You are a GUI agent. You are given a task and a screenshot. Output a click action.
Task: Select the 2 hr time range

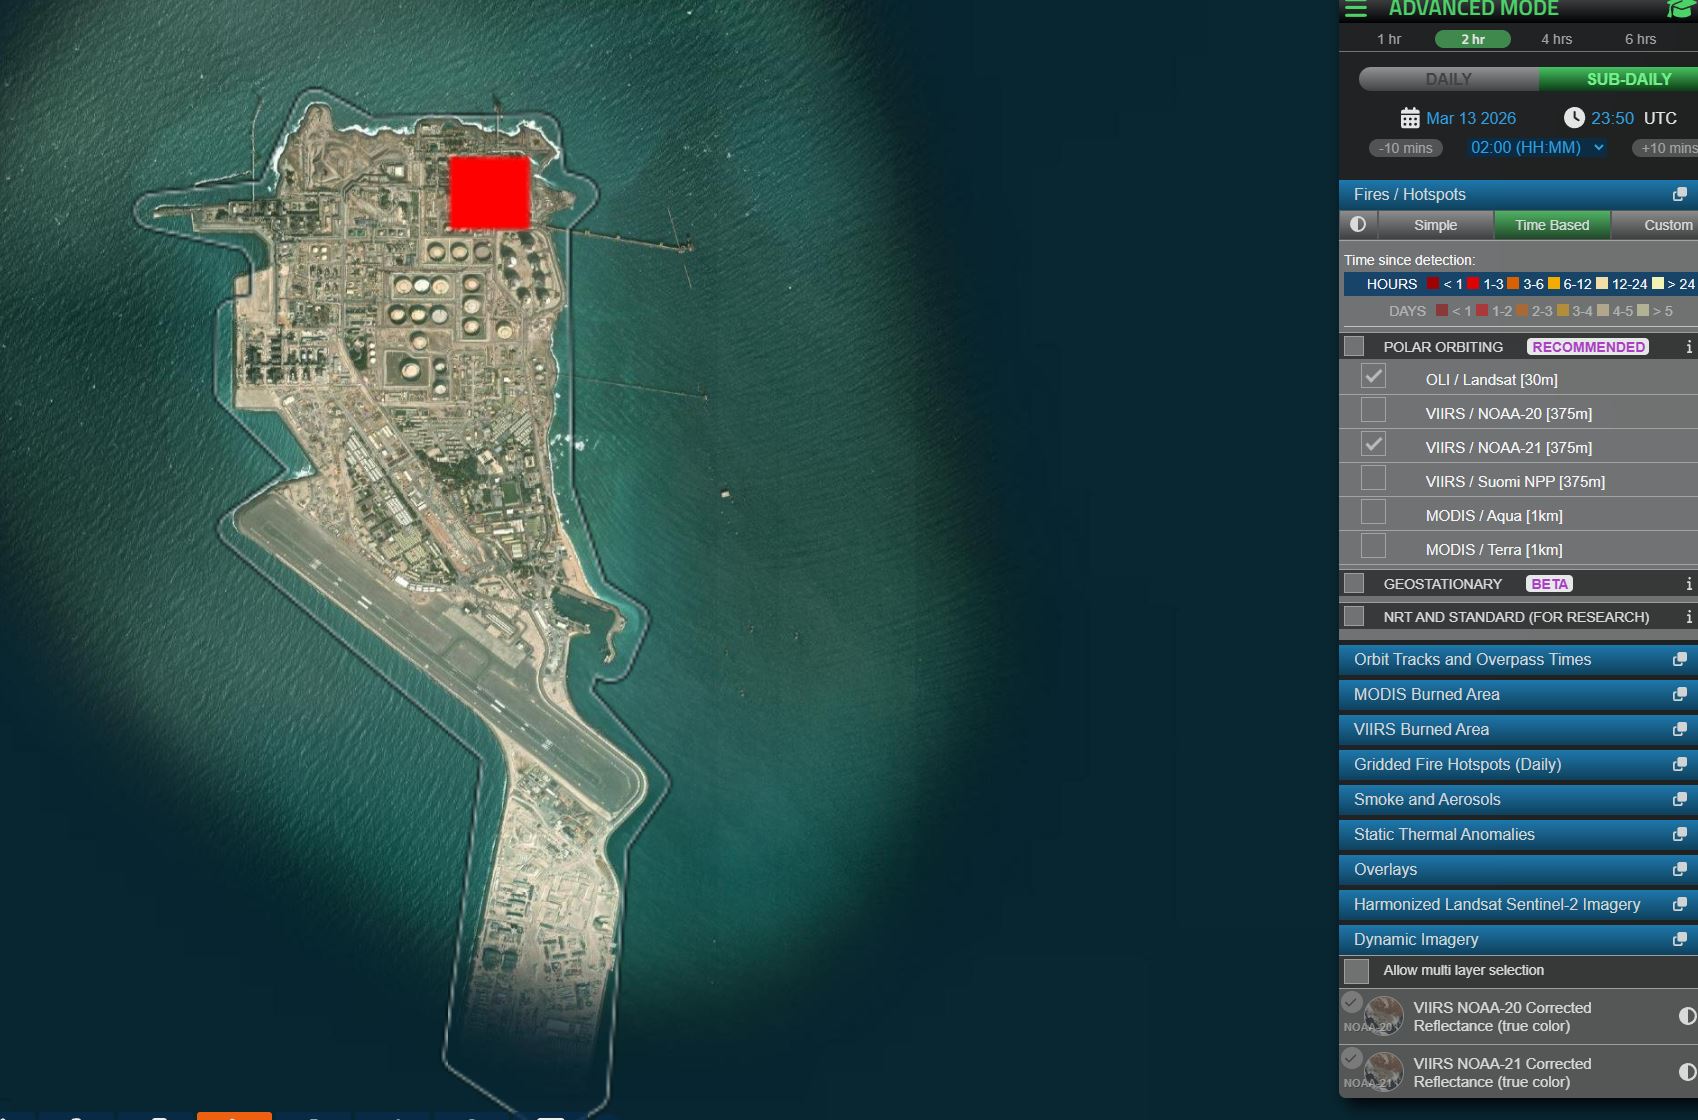(1473, 39)
